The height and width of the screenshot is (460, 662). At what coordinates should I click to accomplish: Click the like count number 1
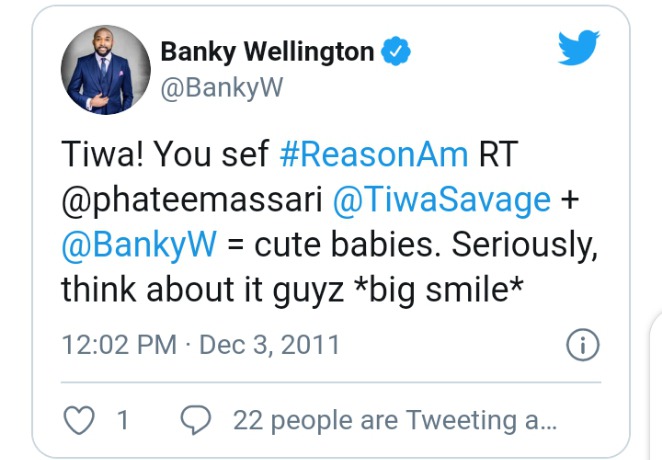[123, 420]
